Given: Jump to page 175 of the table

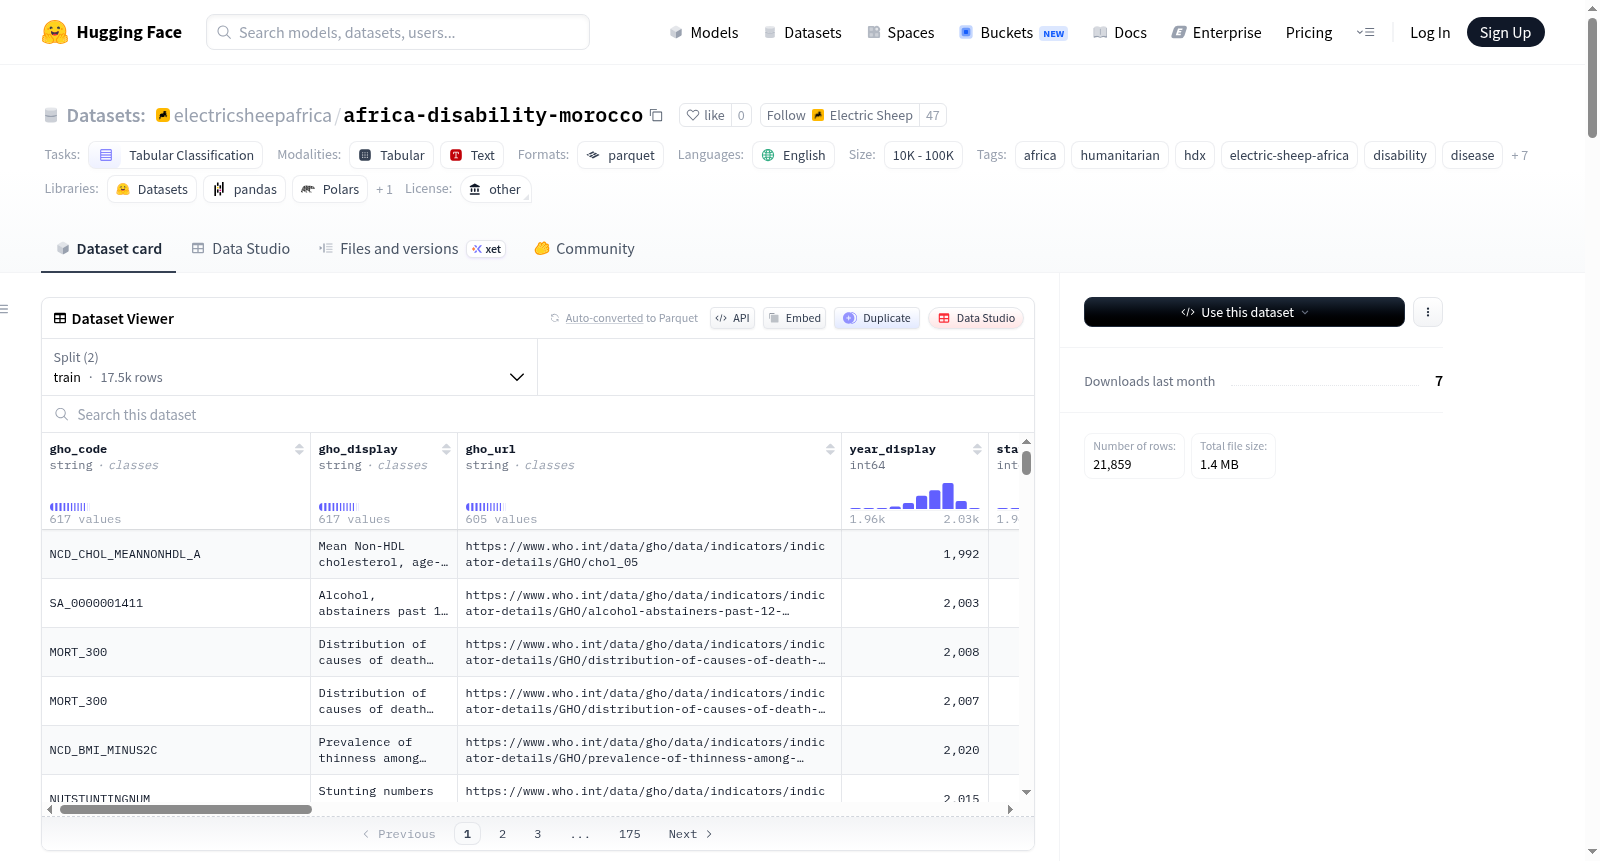Looking at the screenshot, I should tap(629, 834).
